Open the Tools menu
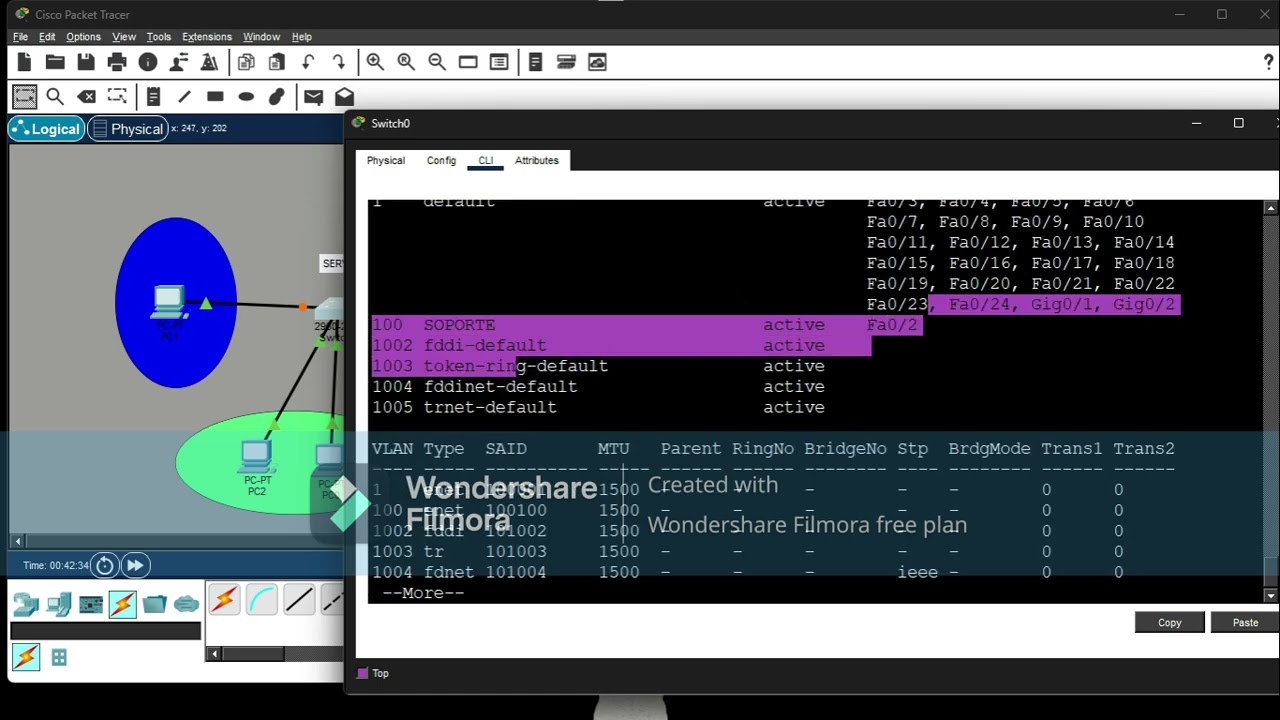Screen dimensions: 1280x720 (x=159, y=37)
